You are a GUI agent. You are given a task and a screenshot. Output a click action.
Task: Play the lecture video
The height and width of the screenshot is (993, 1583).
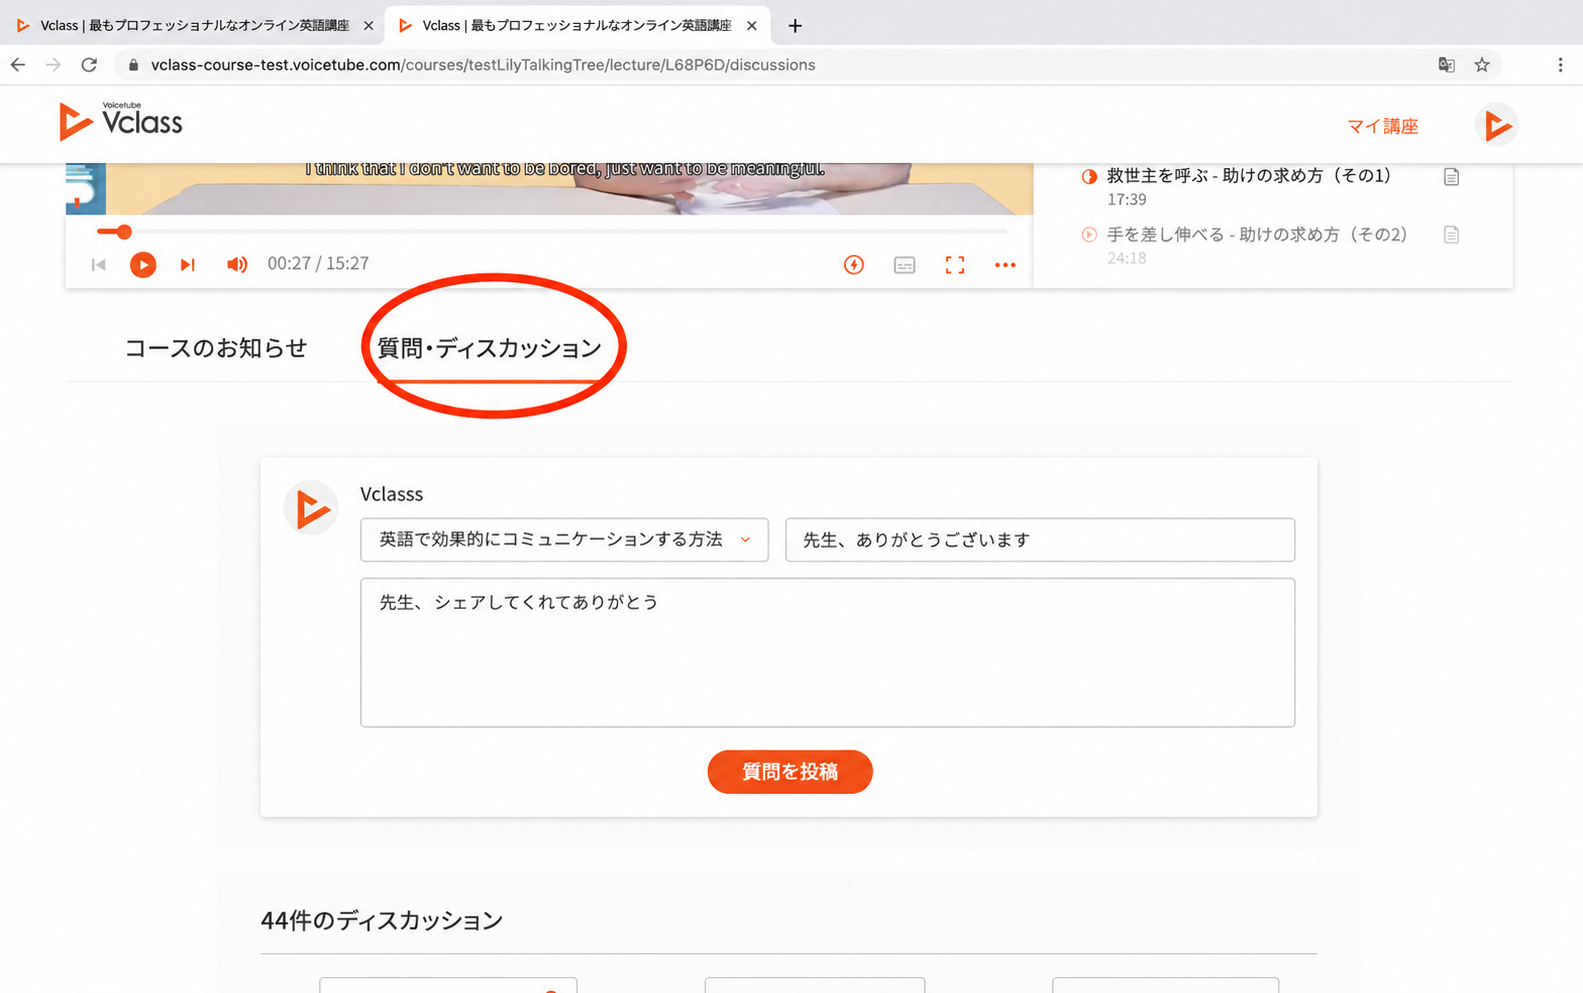coord(143,264)
